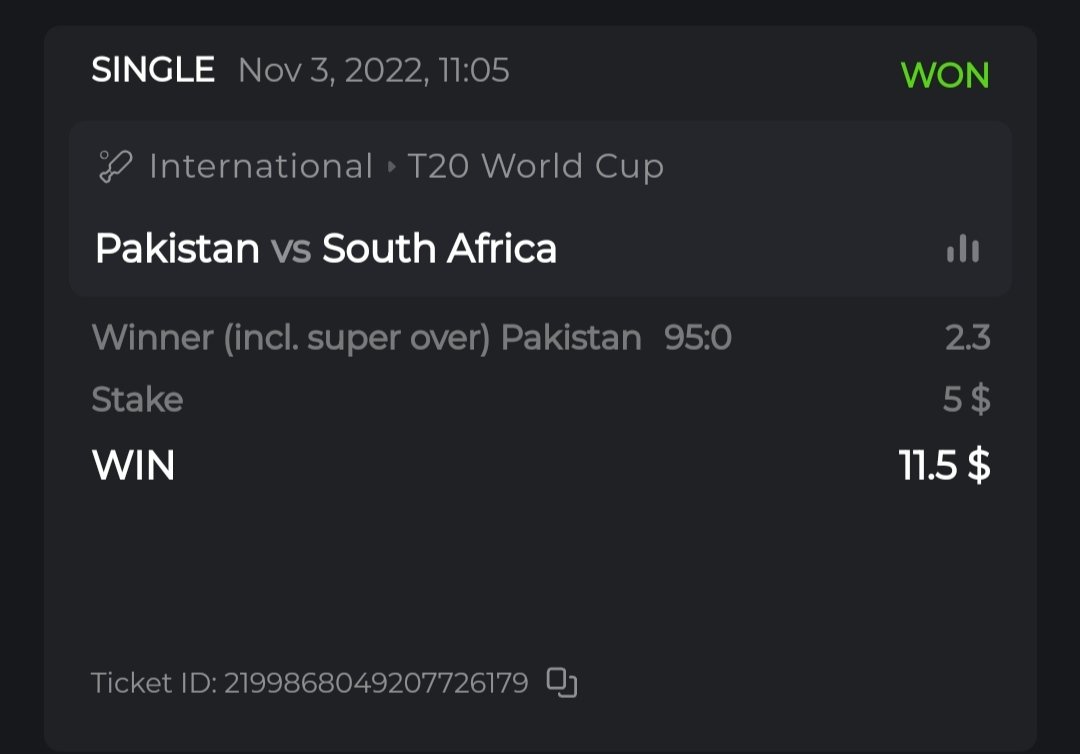Click the 5 $ stake amount
Image resolution: width=1080 pixels, height=754 pixels.
[x=966, y=400]
